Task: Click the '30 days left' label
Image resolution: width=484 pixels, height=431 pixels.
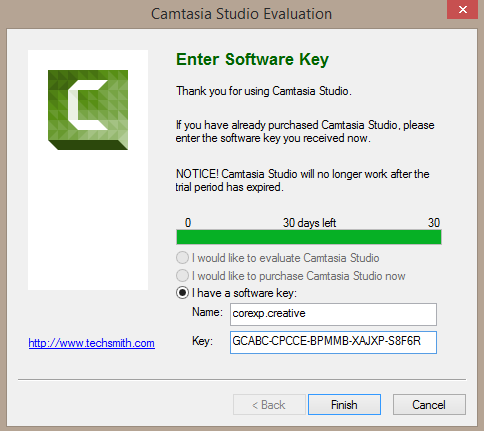Action: pyautogui.click(x=309, y=223)
